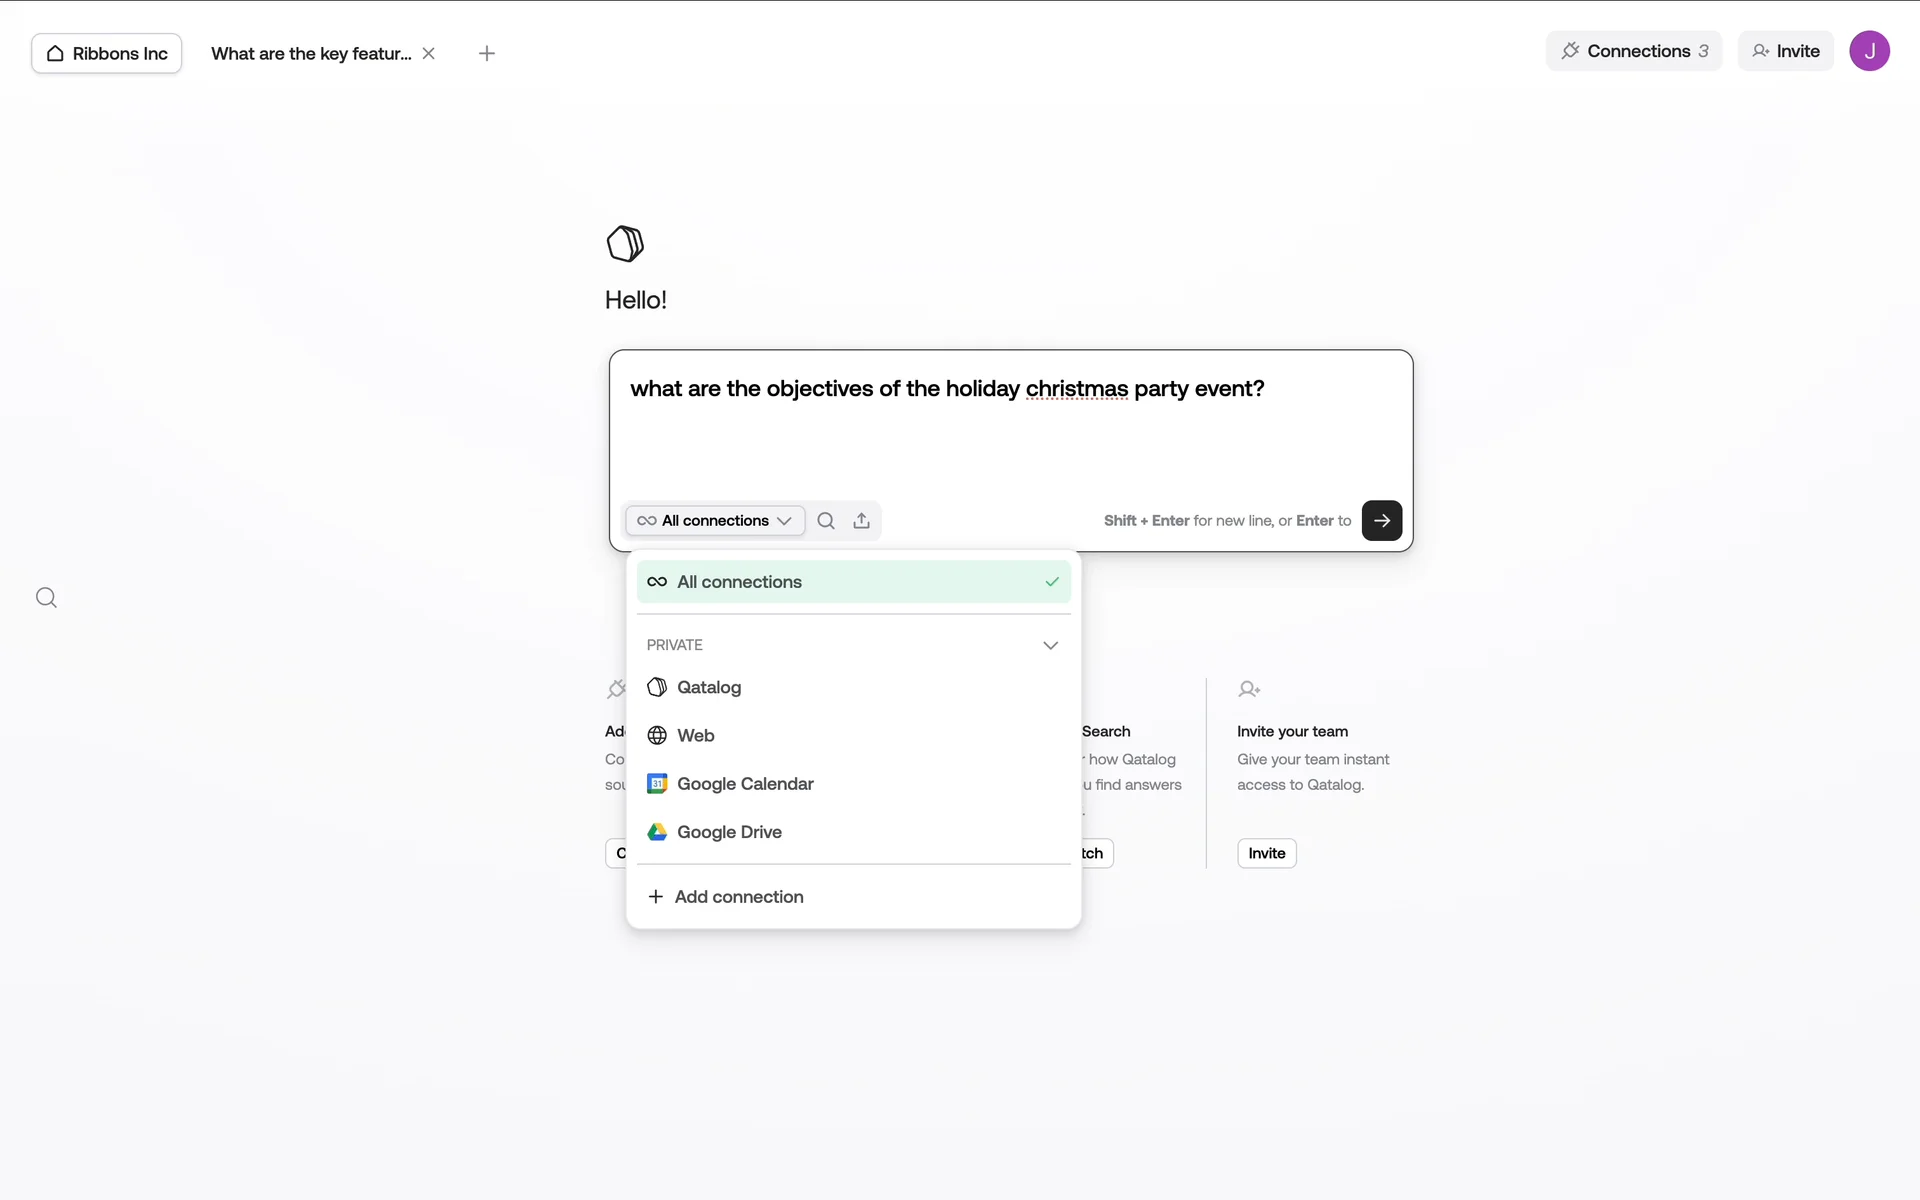Click the upload file icon

(x=861, y=520)
